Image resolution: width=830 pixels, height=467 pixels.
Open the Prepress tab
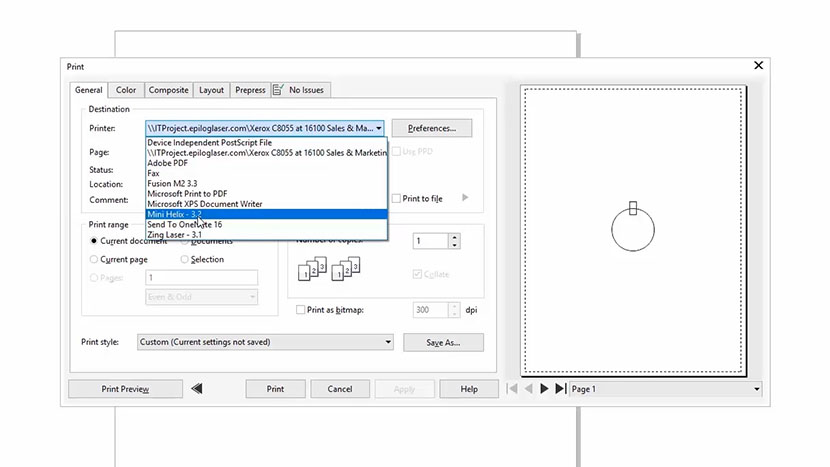pyautogui.click(x=250, y=90)
